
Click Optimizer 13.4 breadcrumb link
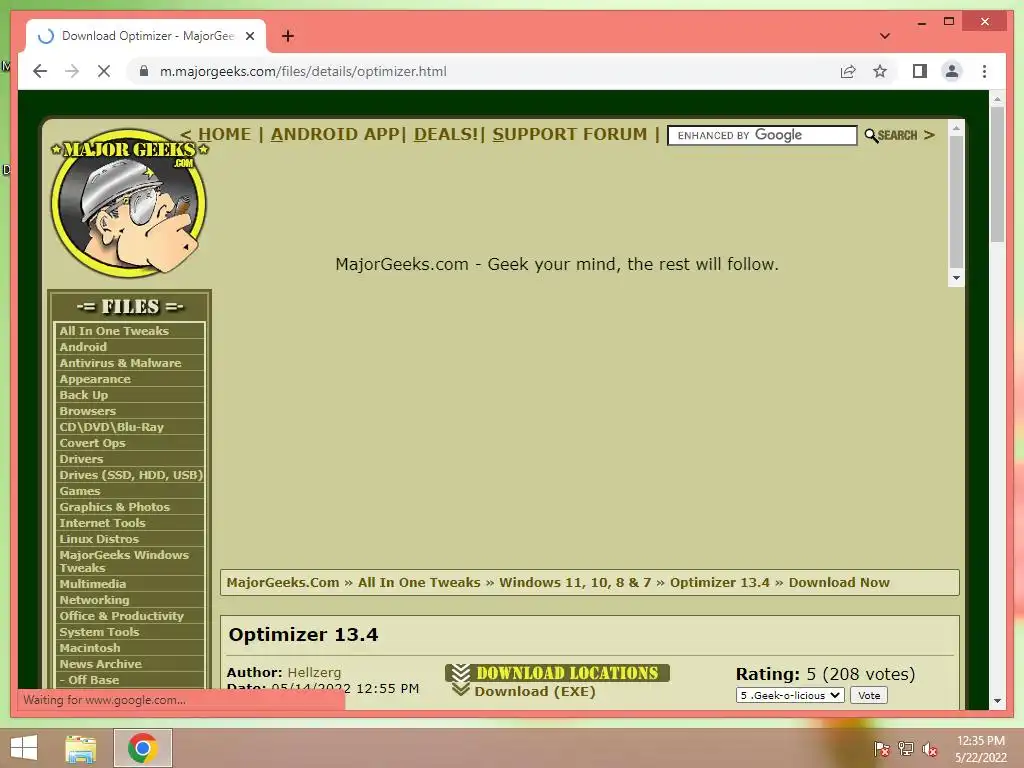point(720,583)
